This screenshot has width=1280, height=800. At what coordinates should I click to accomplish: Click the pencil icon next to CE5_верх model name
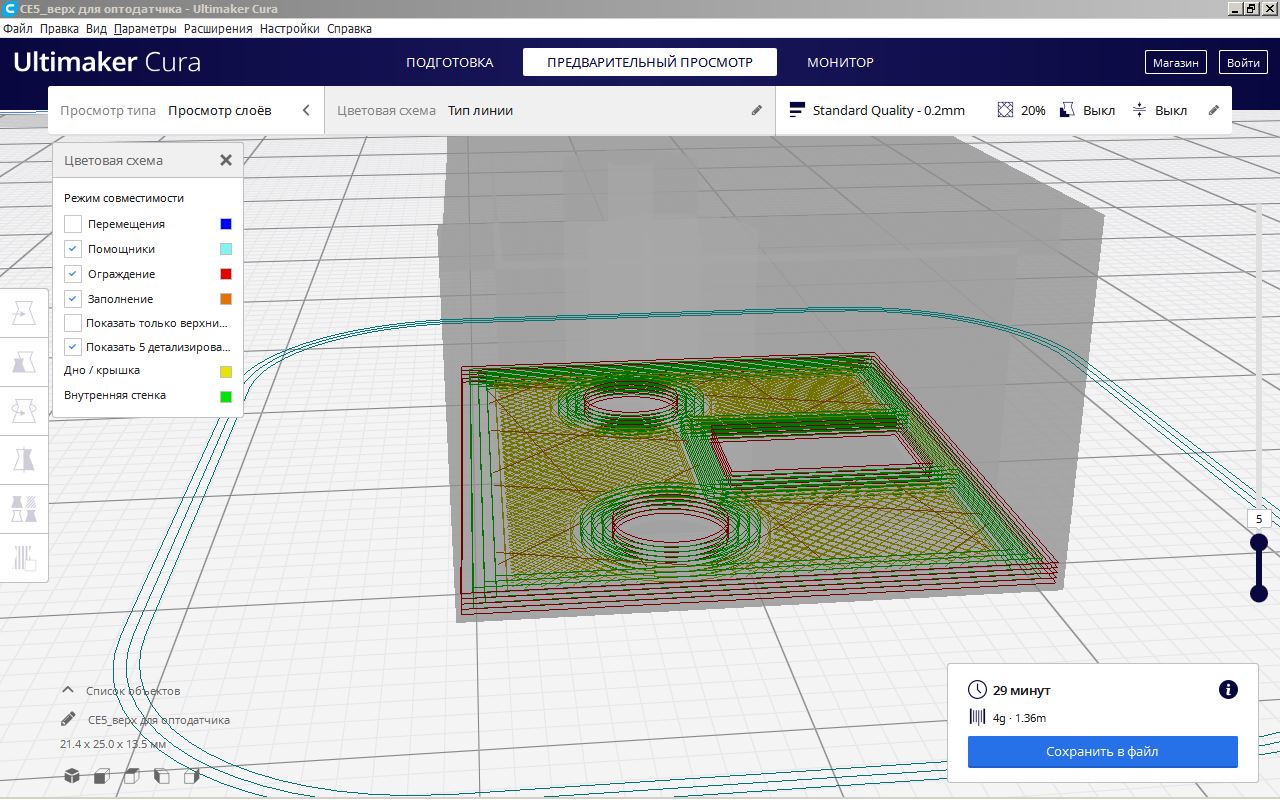point(68,719)
